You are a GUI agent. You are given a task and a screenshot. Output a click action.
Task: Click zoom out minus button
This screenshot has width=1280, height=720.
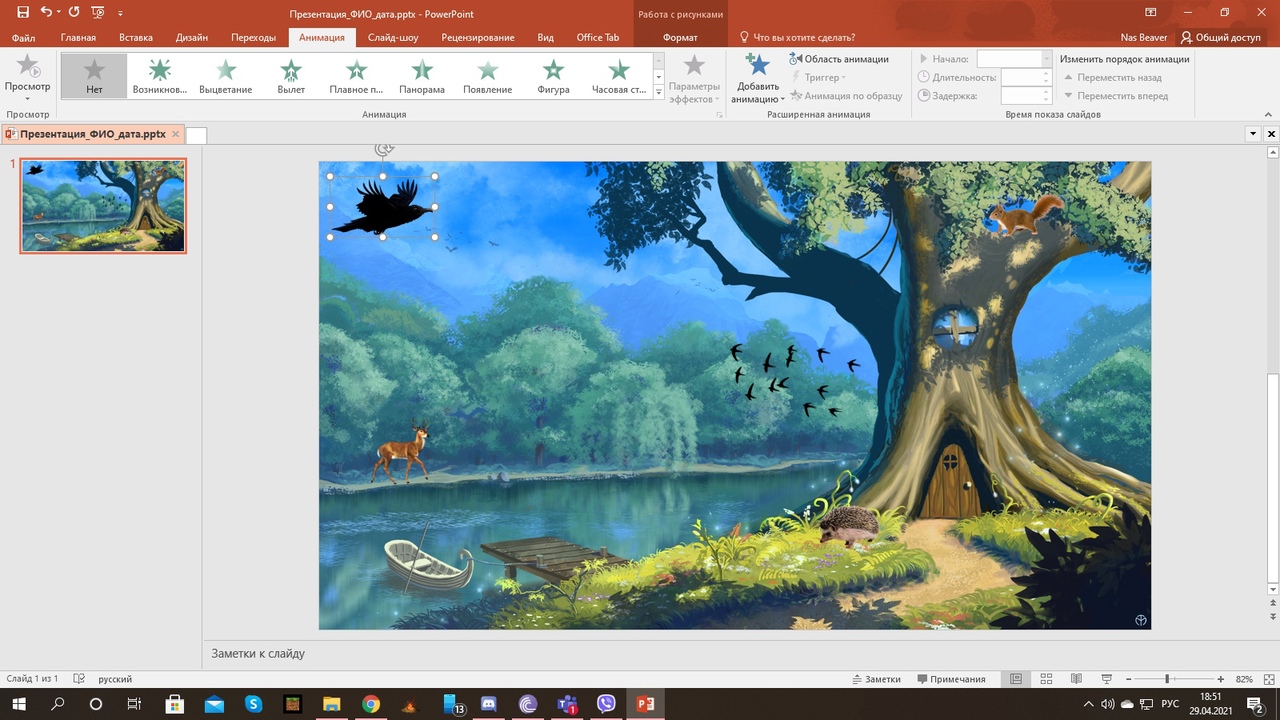pyautogui.click(x=1129, y=679)
